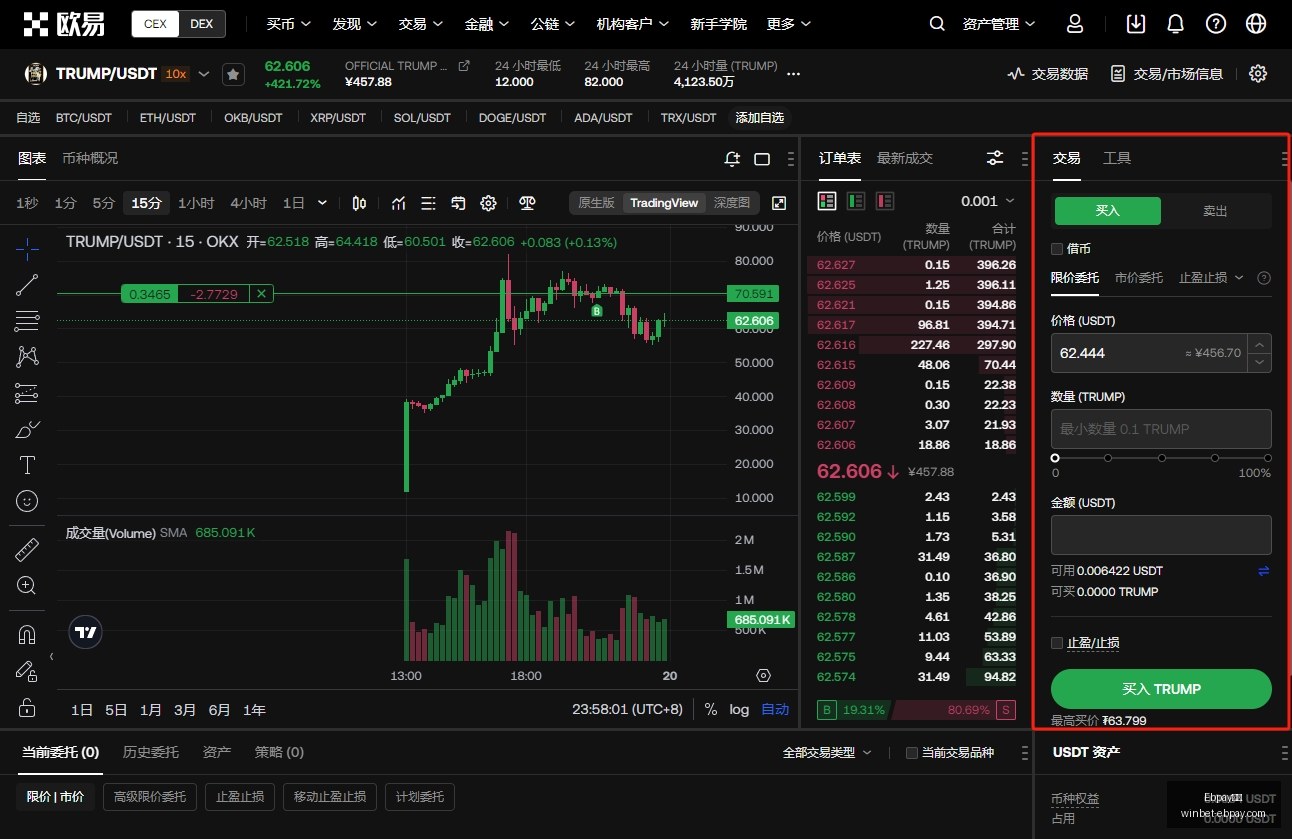
Task: Open the 交易数据 link
Action: (1048, 74)
